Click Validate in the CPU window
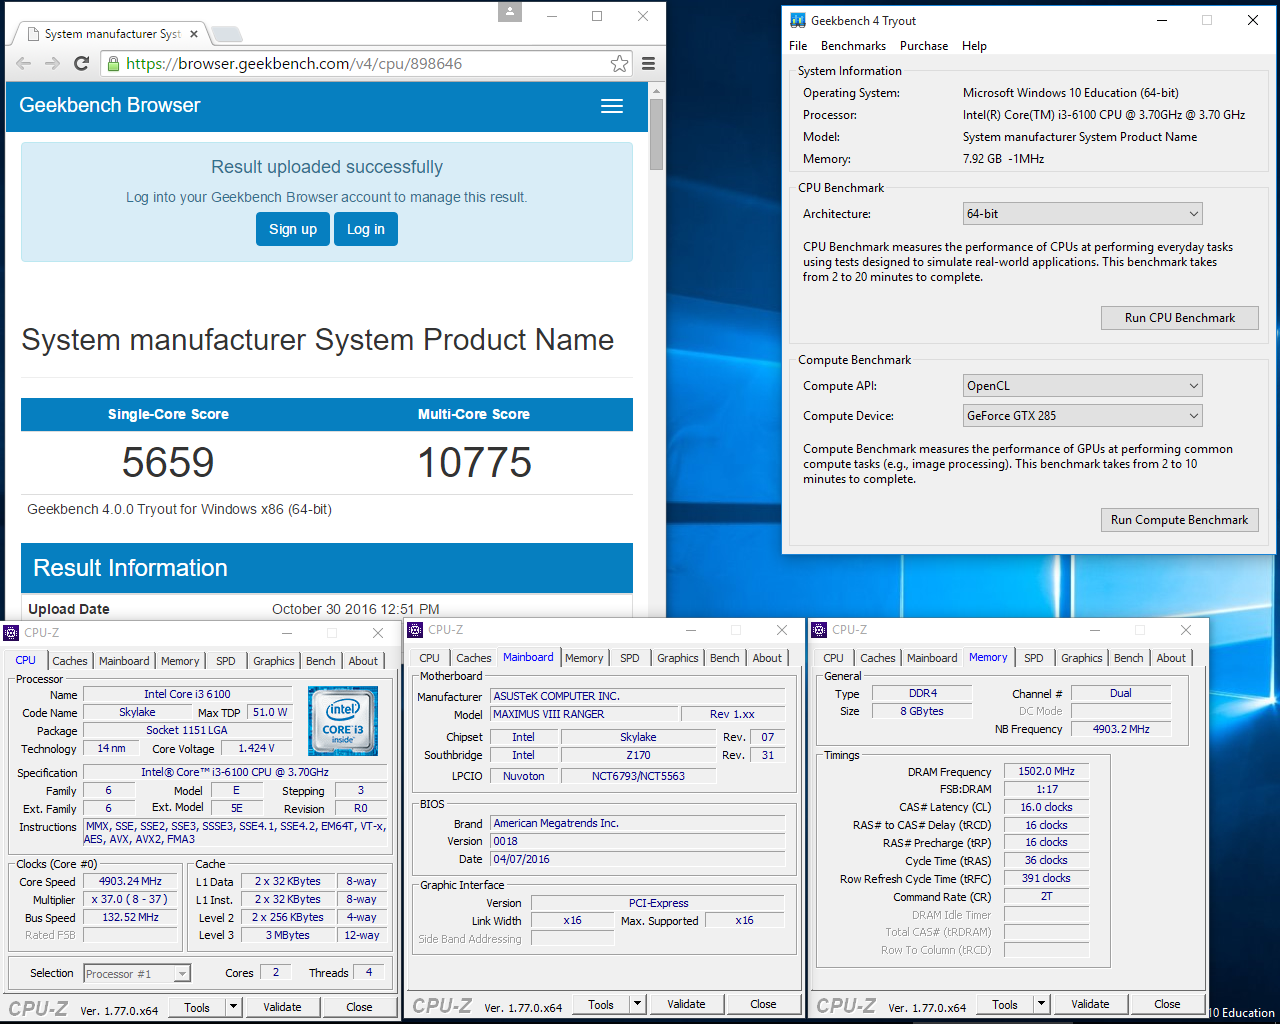This screenshot has width=1280, height=1024. (x=282, y=1007)
